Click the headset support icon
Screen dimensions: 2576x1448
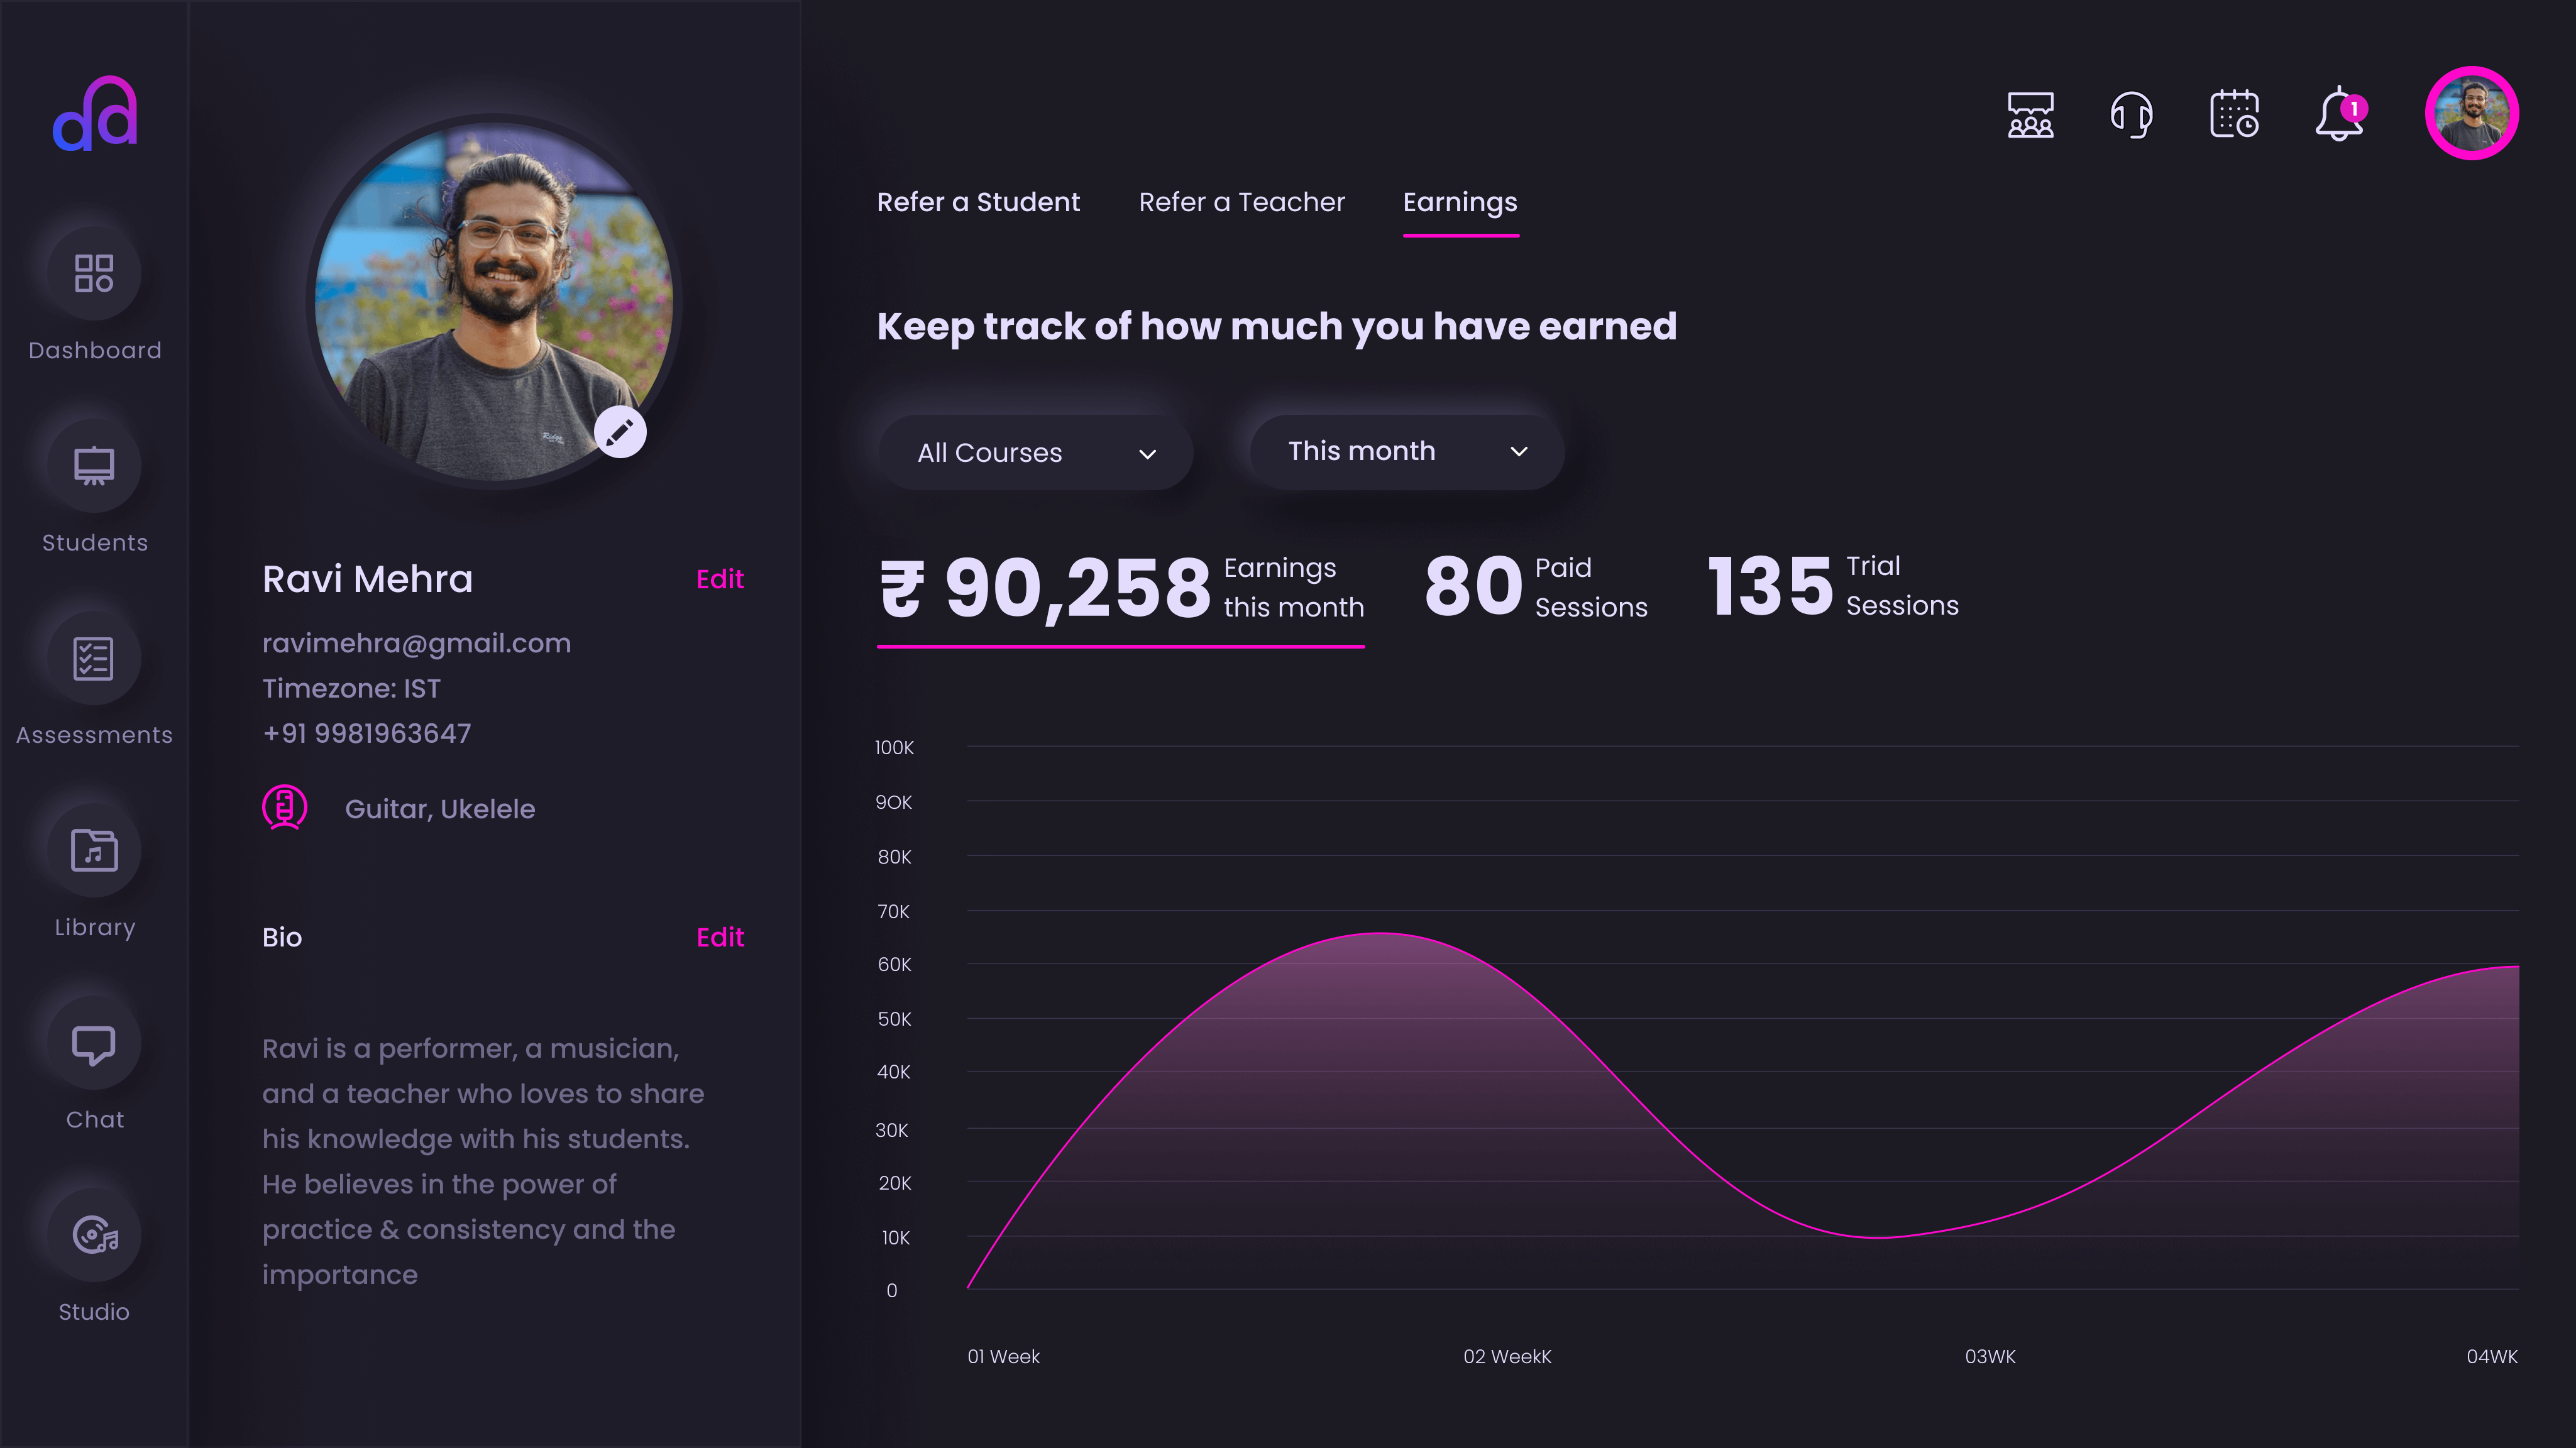[x=2131, y=115]
